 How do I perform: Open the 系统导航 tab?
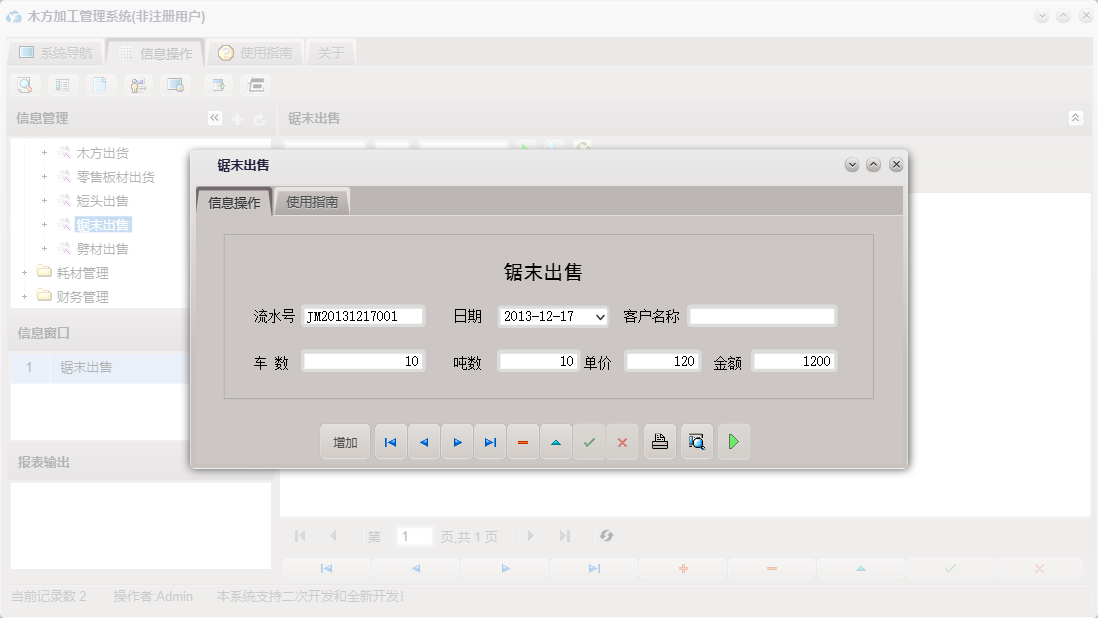coord(55,52)
